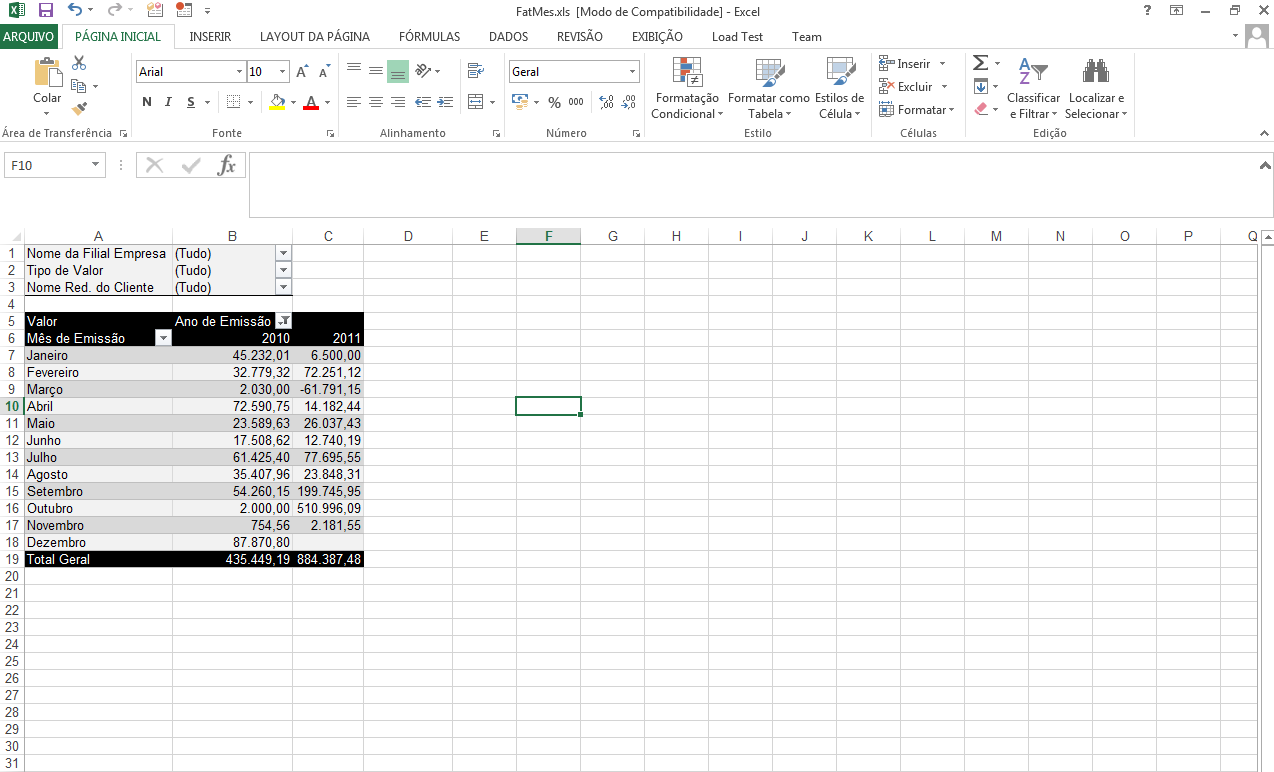Select the Format Painter brush icon
This screenshot has height=772, width=1274.
click(80, 109)
